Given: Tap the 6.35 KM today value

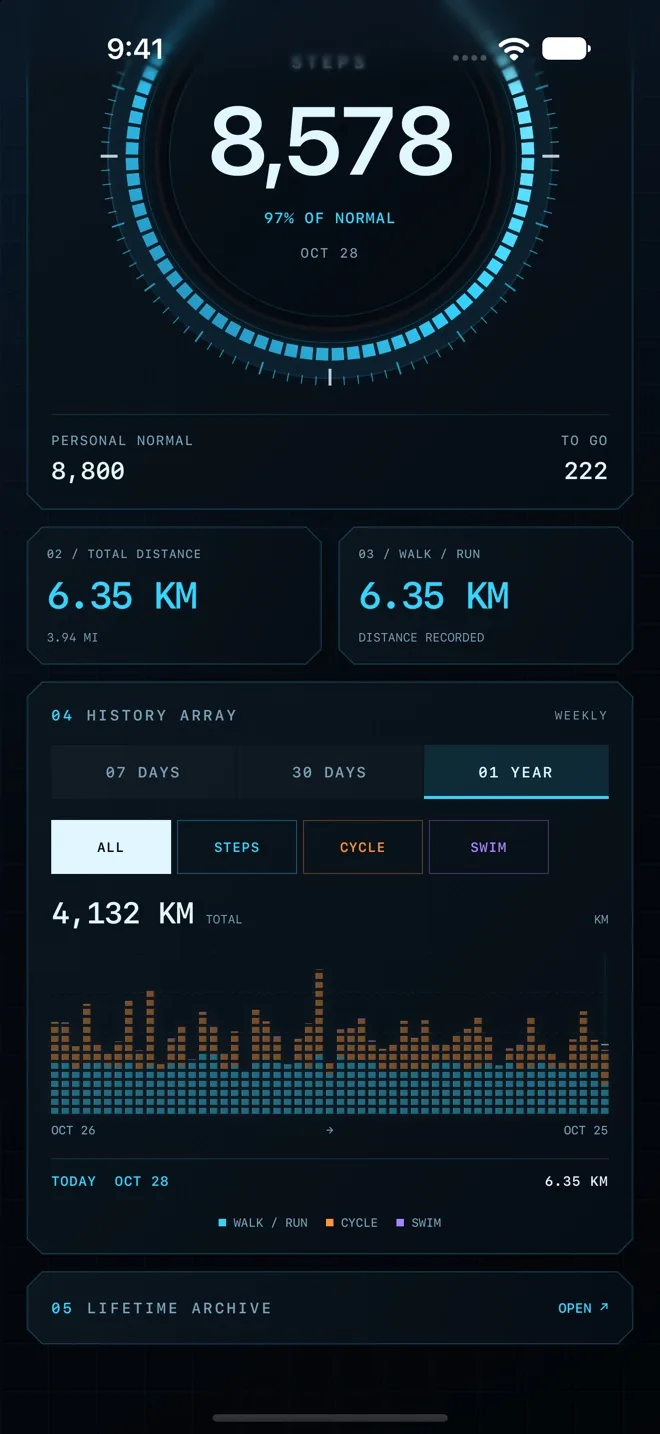Looking at the screenshot, I should point(576,1181).
